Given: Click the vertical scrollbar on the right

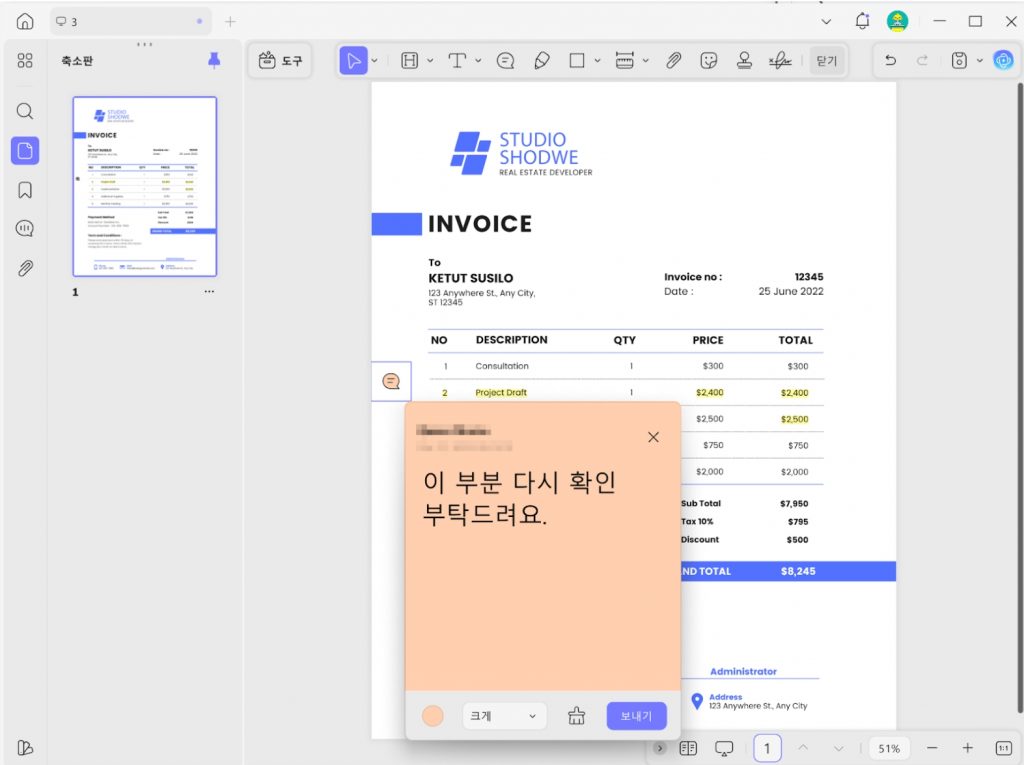Looking at the screenshot, I should 1020,397.
